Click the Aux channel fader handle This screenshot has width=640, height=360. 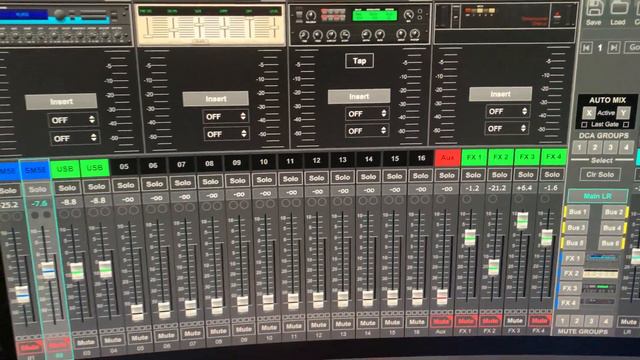tap(442, 297)
